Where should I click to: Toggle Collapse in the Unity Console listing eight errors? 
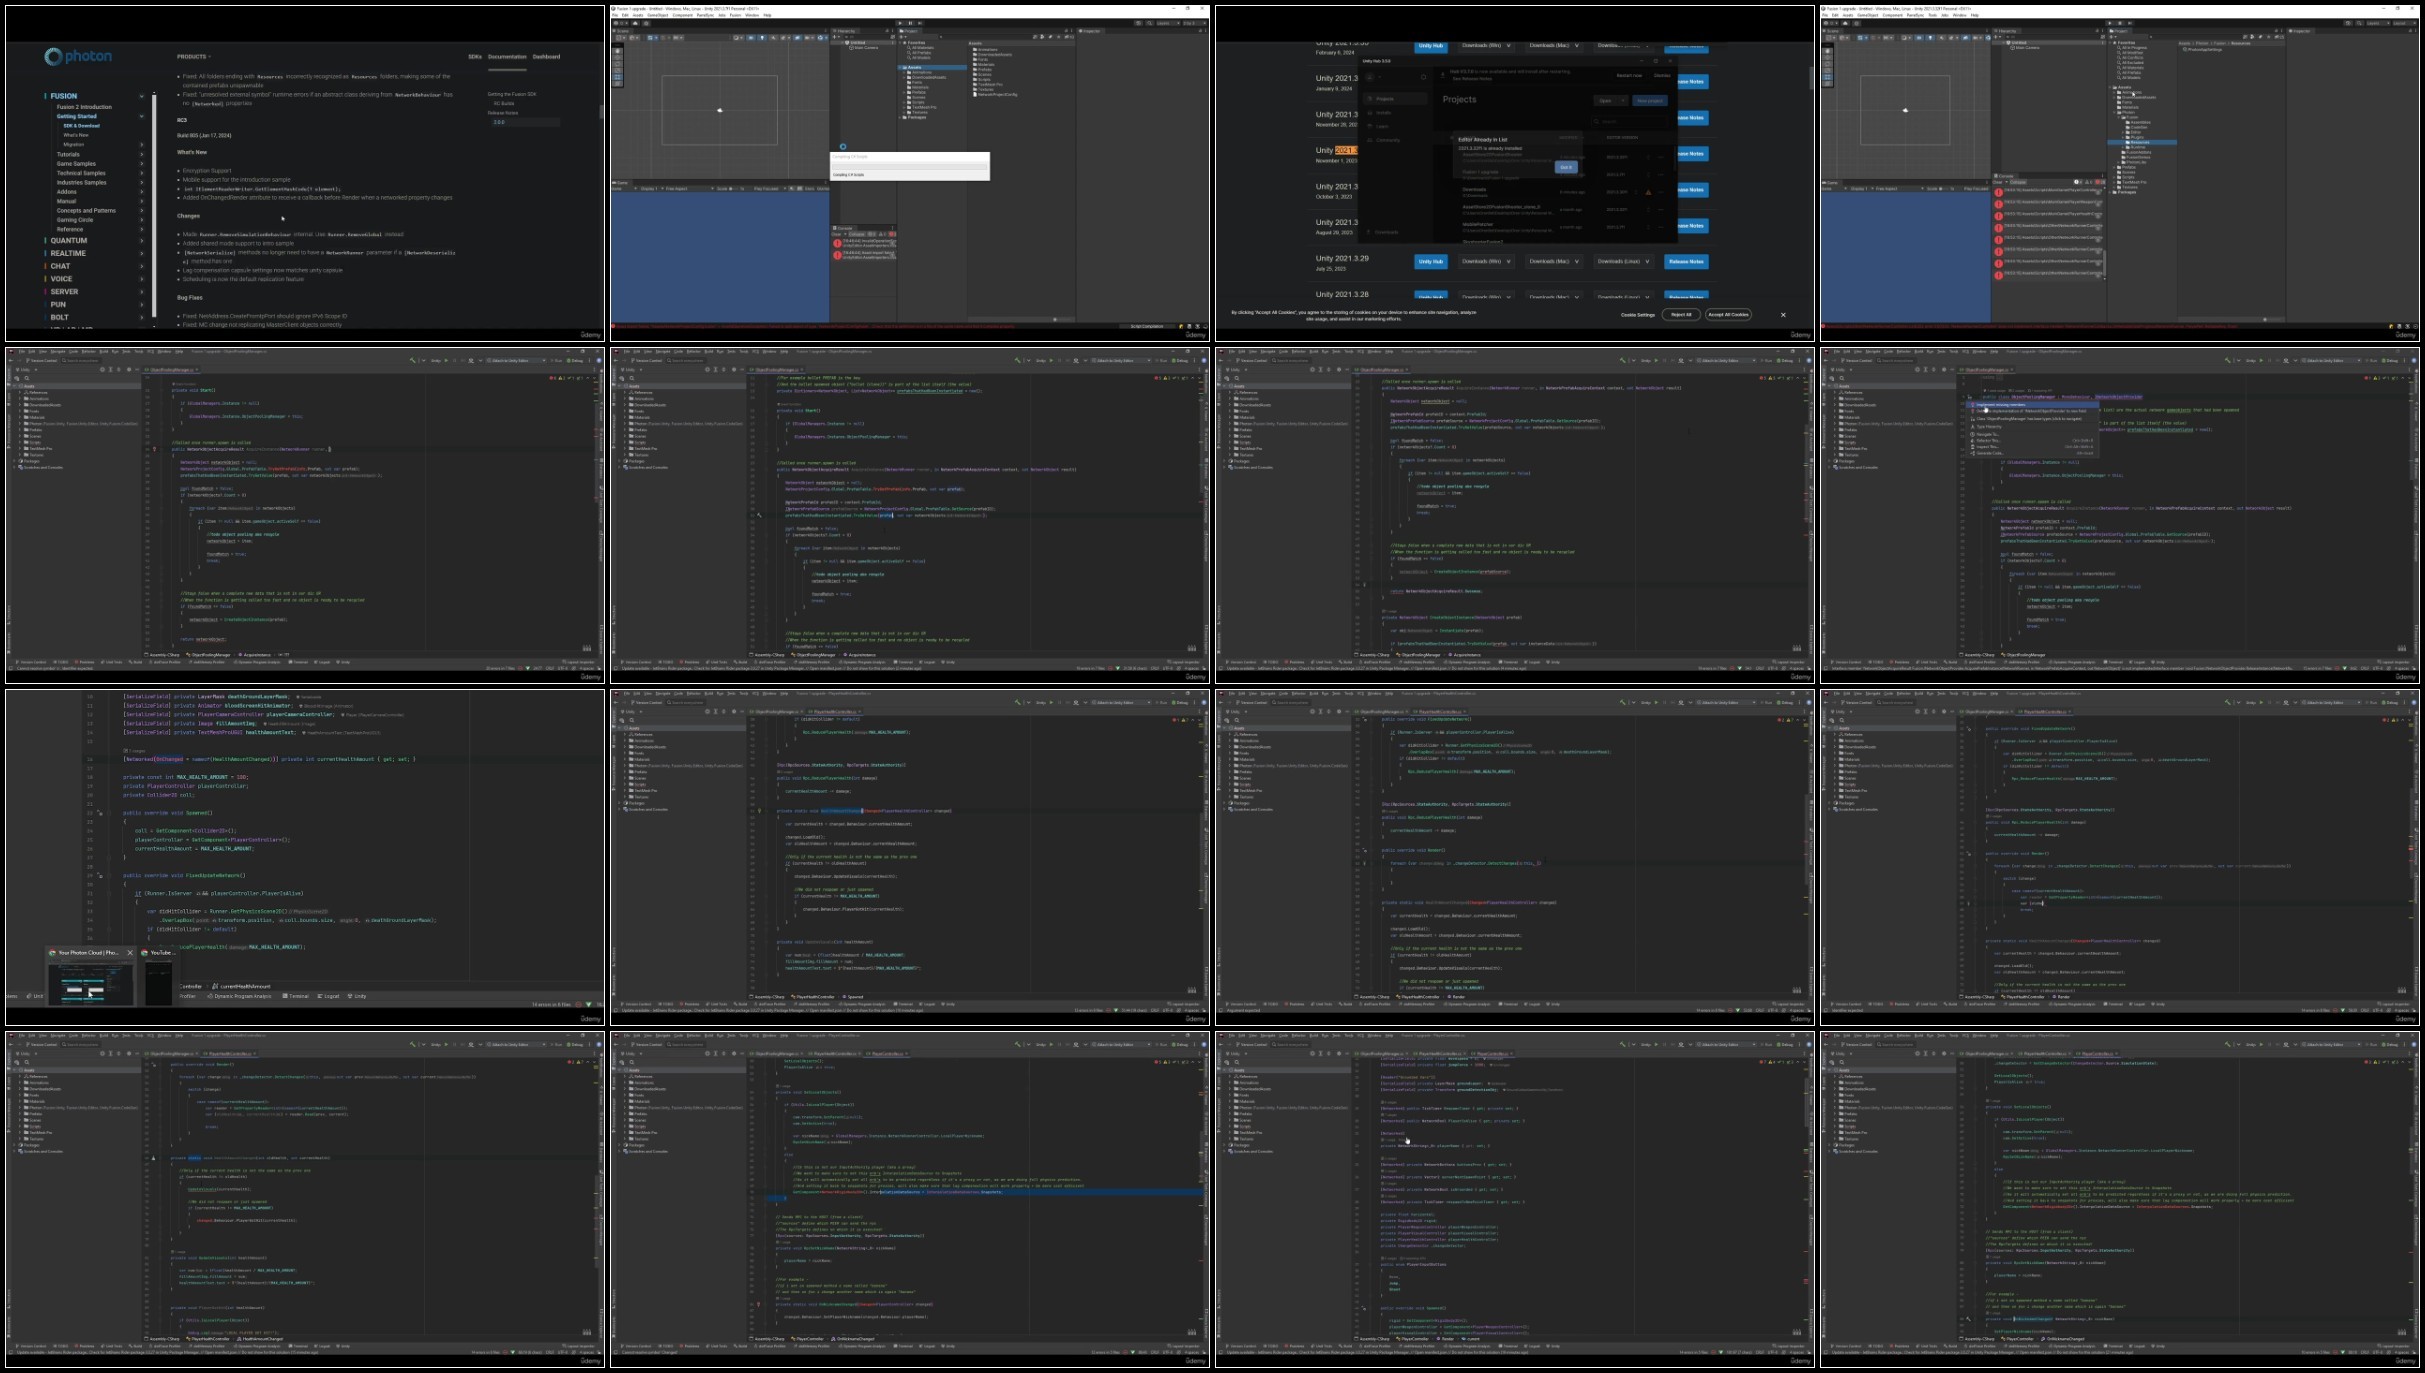(x=2018, y=182)
